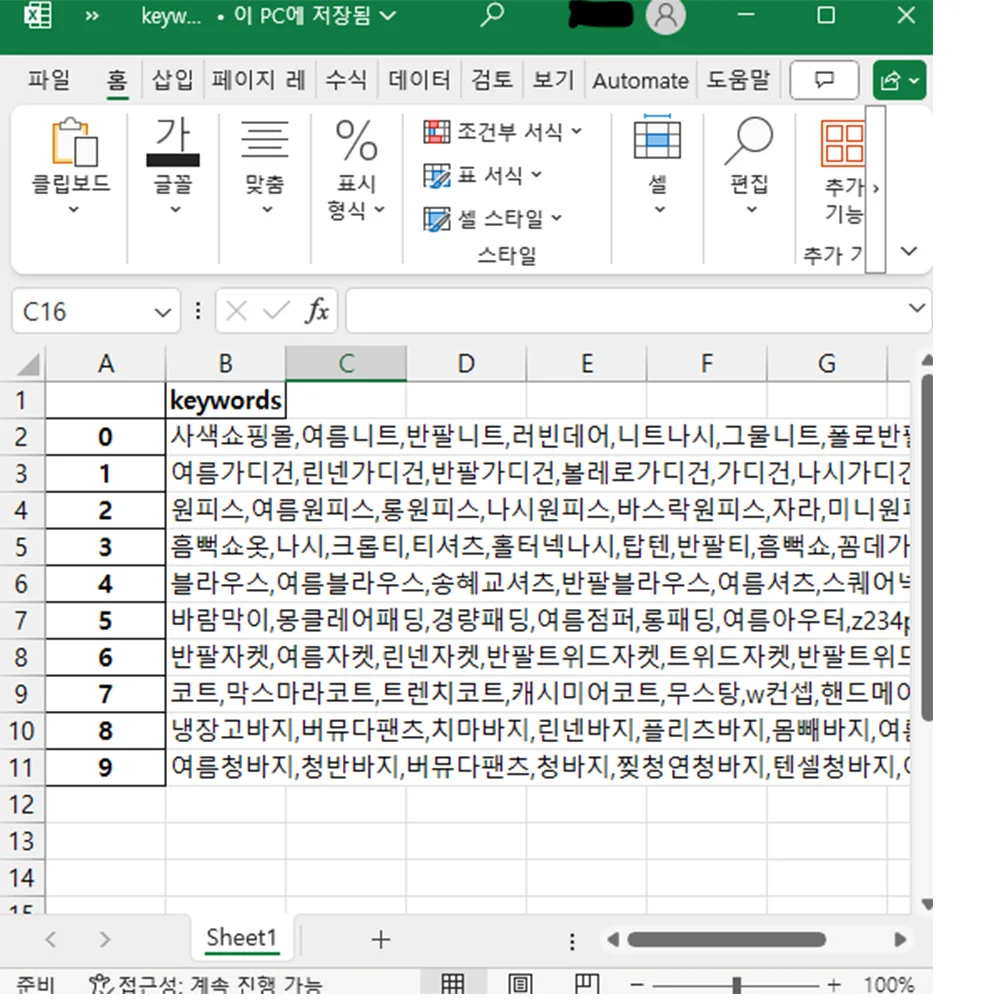Click the horizontal scrollbar thumb

726,939
